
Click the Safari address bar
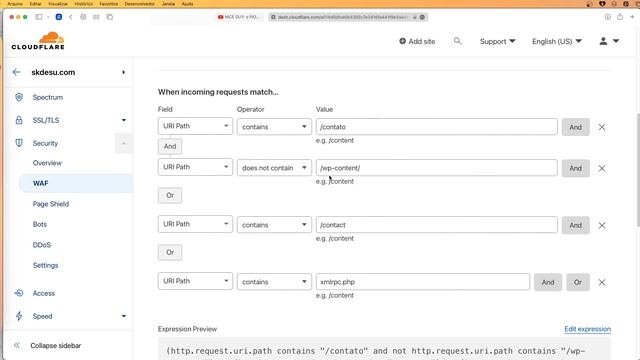(x=348, y=17)
